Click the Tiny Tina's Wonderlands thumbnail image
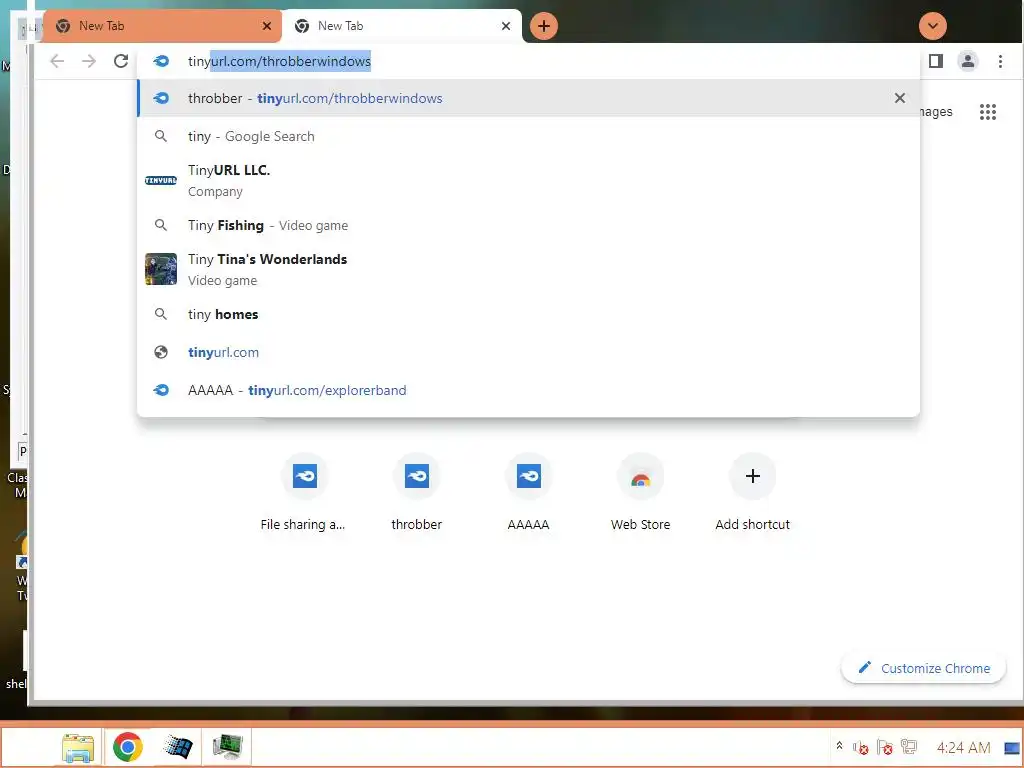 coord(161,269)
